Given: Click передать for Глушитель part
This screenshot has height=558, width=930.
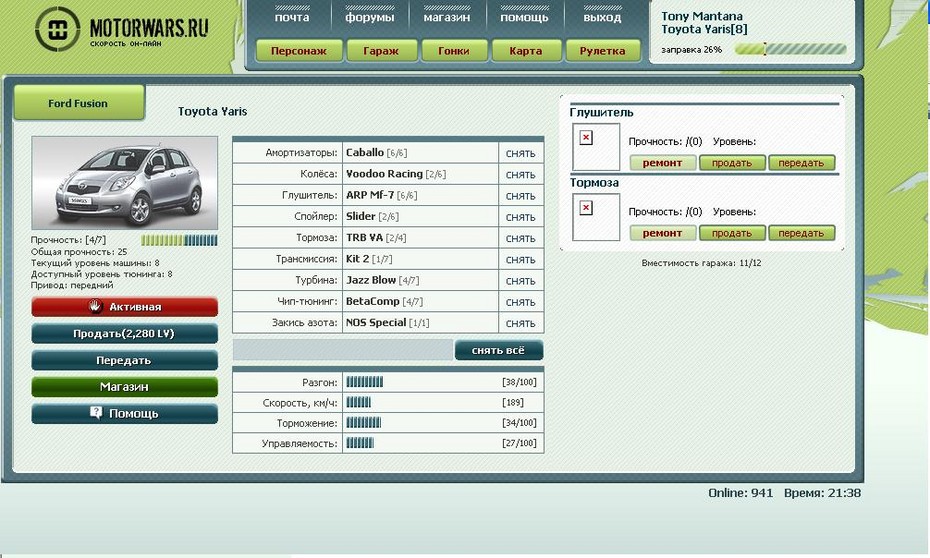Looking at the screenshot, I should 801,163.
